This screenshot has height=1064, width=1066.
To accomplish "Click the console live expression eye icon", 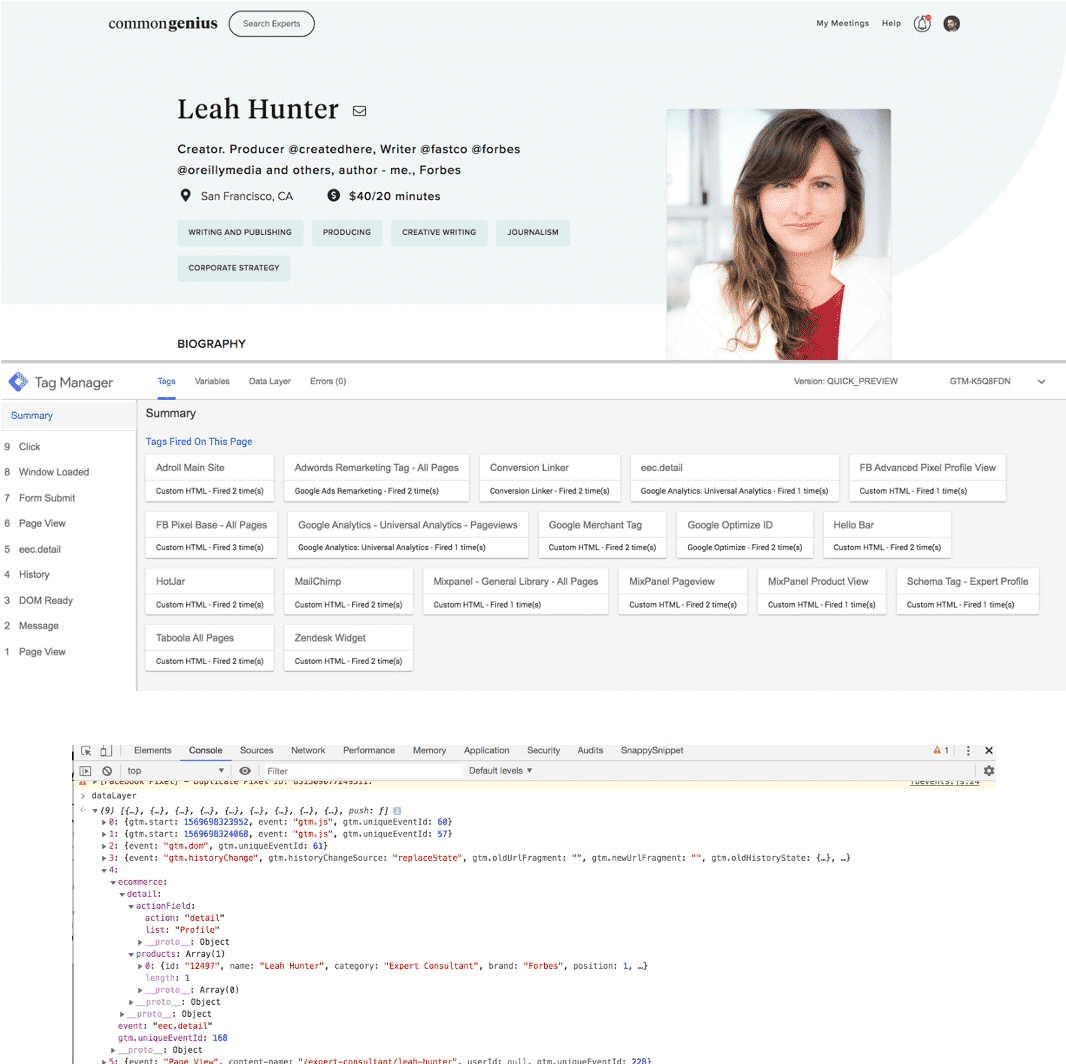I will pos(245,771).
